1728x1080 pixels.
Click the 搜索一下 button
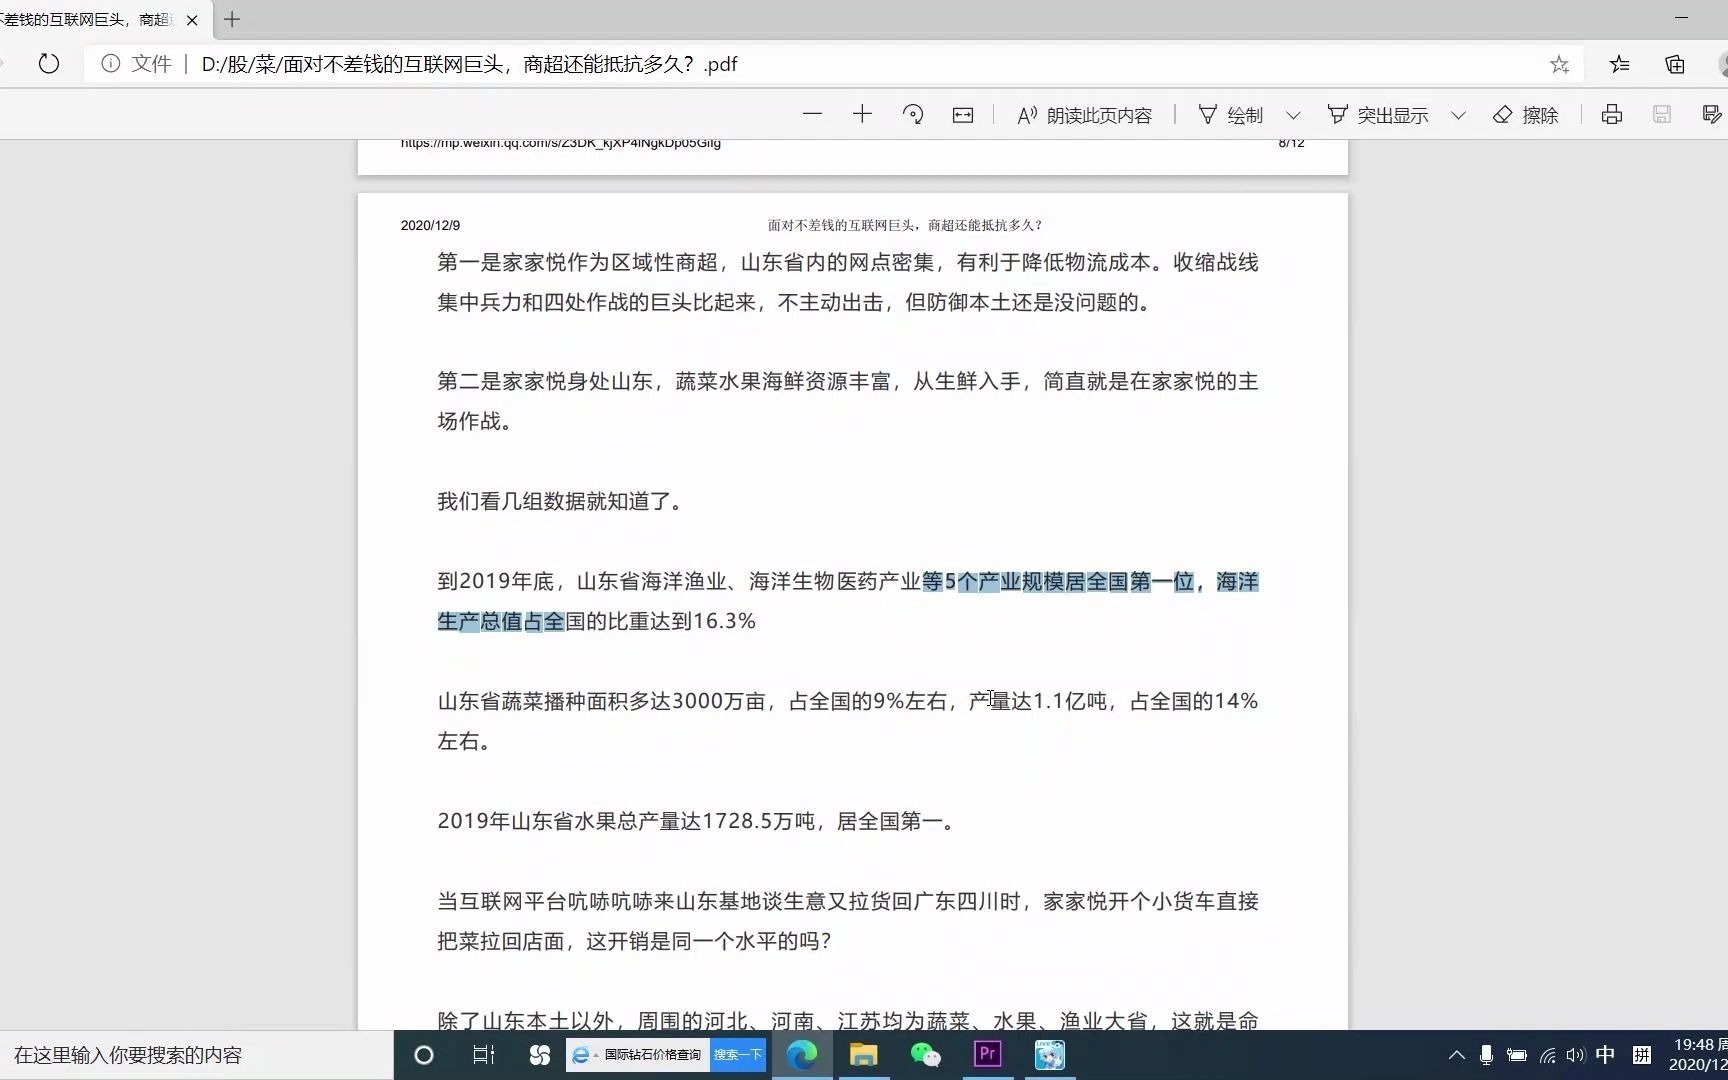click(738, 1055)
